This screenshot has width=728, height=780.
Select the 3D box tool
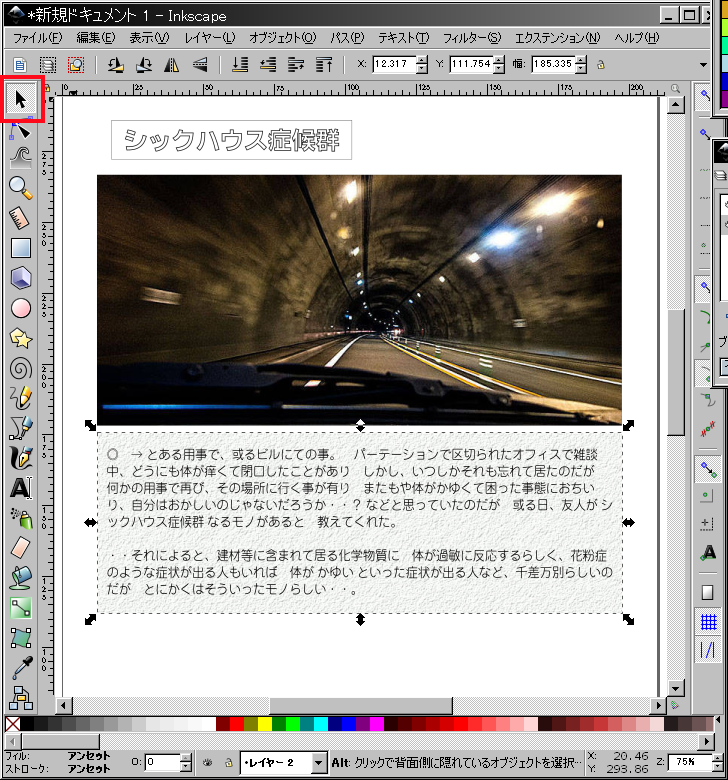click(x=20, y=278)
